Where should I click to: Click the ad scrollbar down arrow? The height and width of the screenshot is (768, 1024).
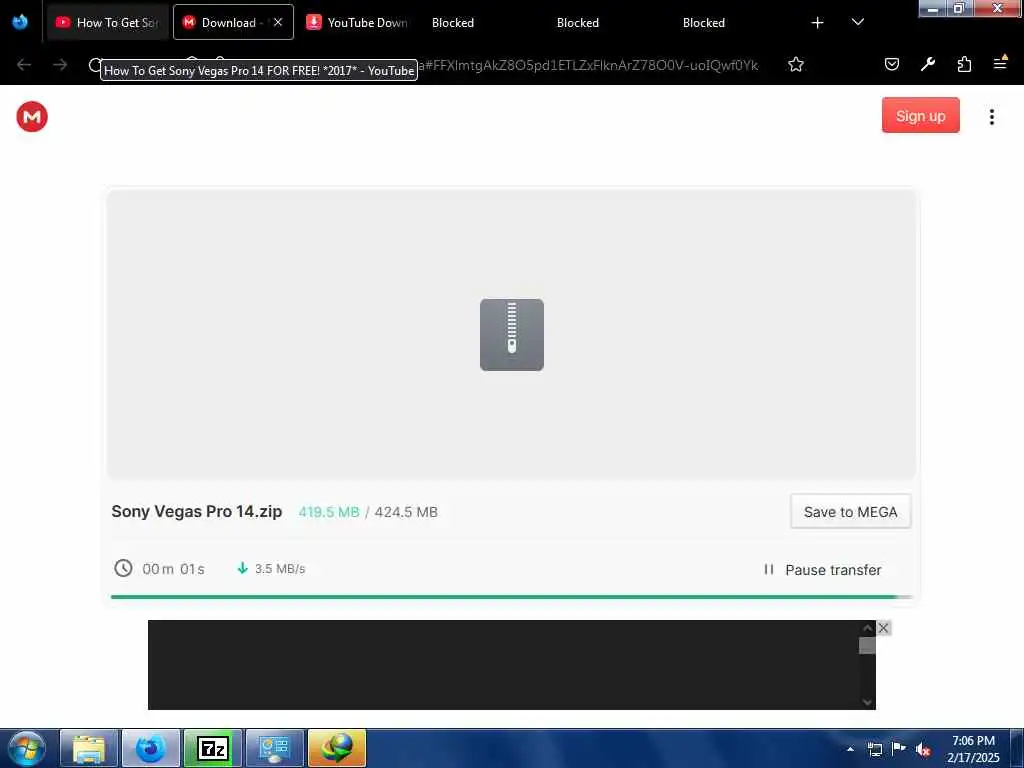(867, 702)
